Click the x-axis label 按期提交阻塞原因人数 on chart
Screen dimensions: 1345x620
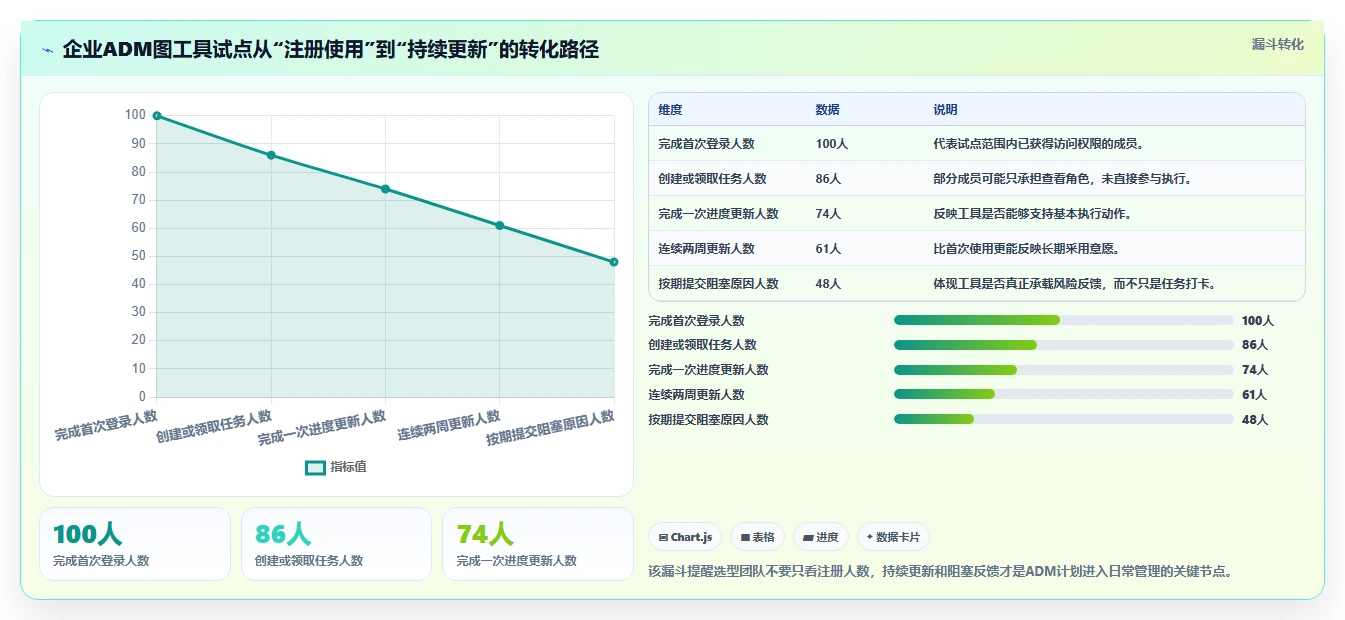tap(550, 428)
